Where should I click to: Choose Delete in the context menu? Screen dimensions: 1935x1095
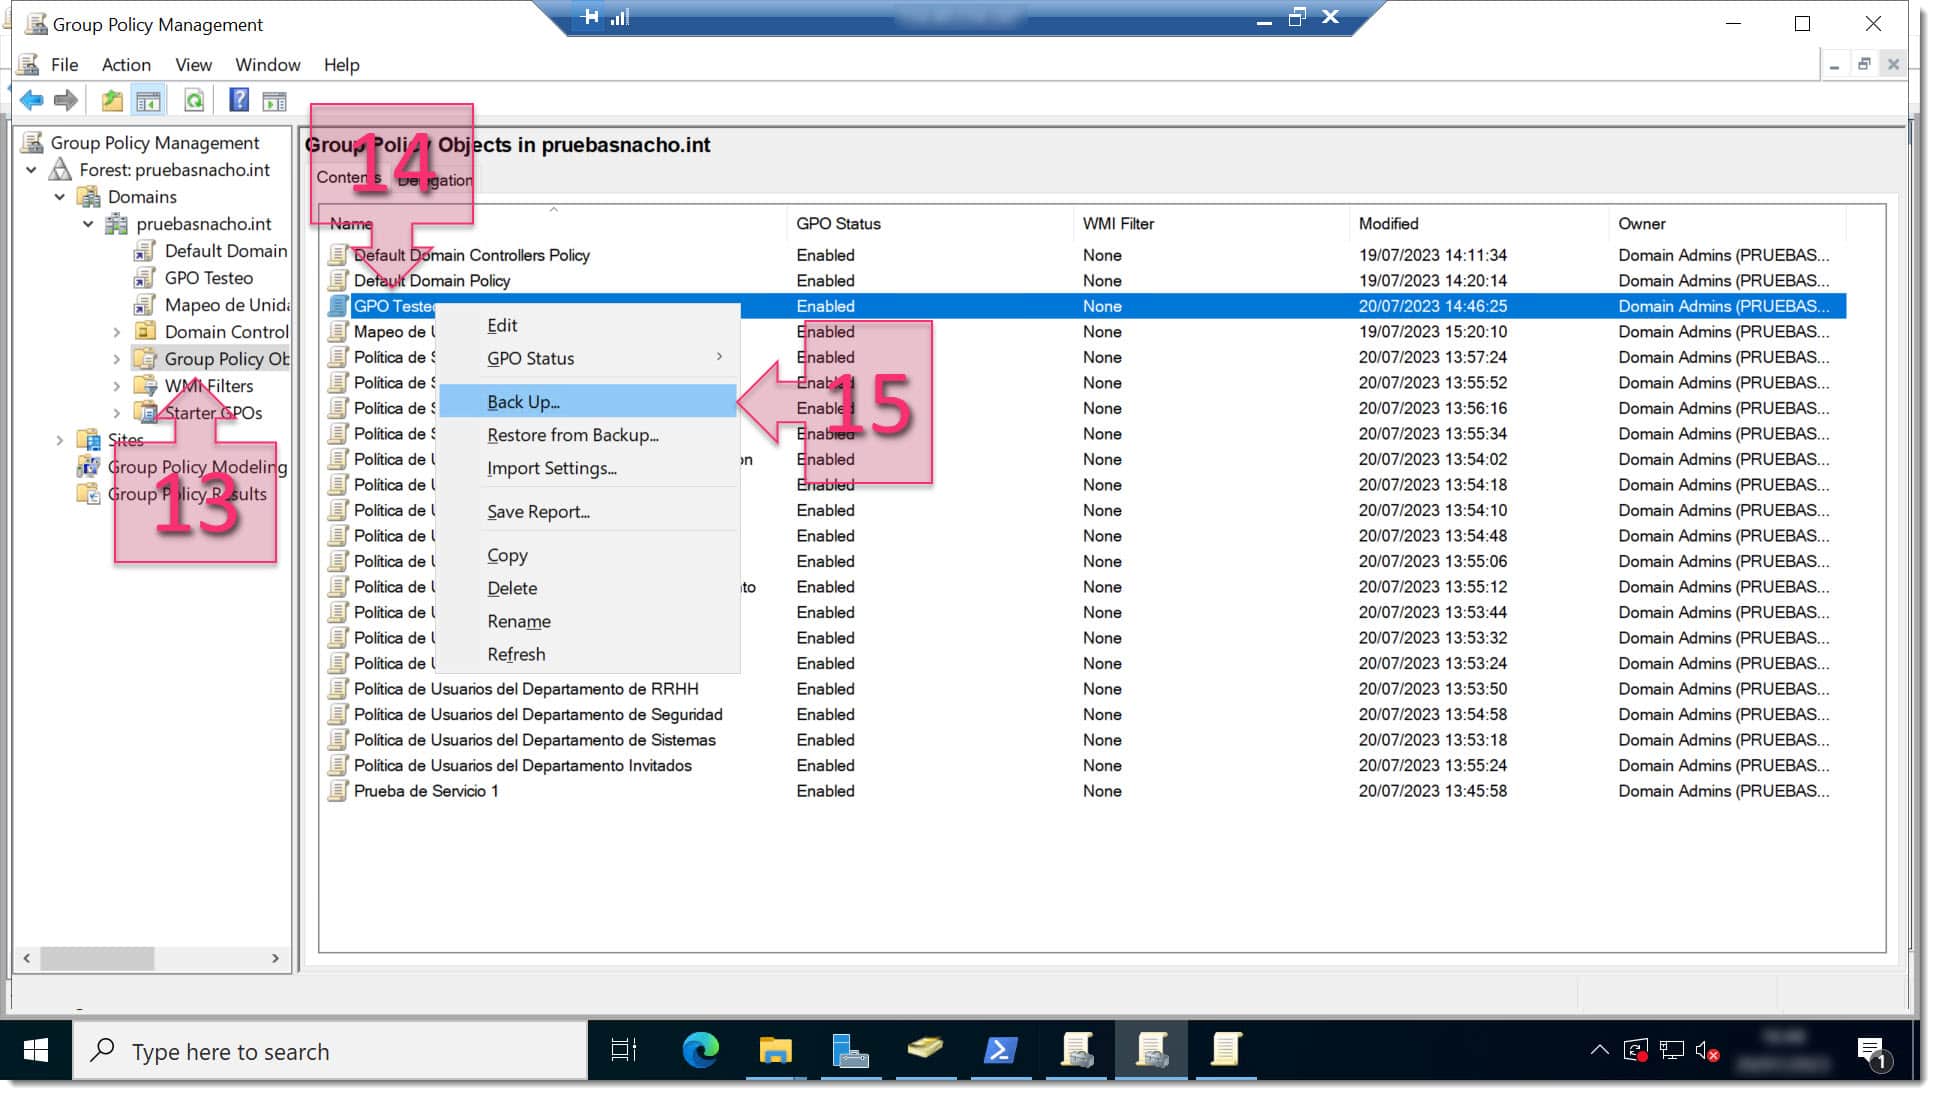[x=588, y=589]
